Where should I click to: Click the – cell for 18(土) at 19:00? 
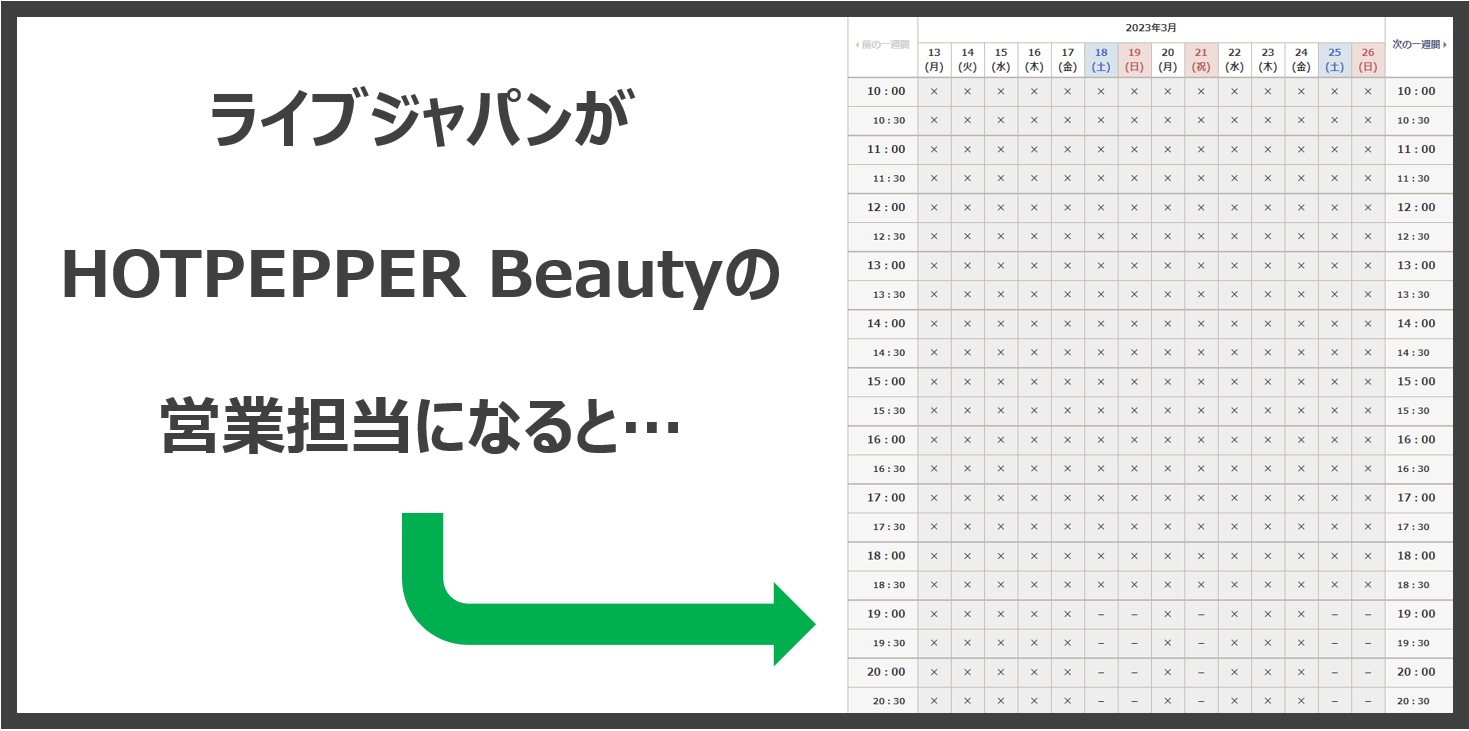click(x=1101, y=614)
